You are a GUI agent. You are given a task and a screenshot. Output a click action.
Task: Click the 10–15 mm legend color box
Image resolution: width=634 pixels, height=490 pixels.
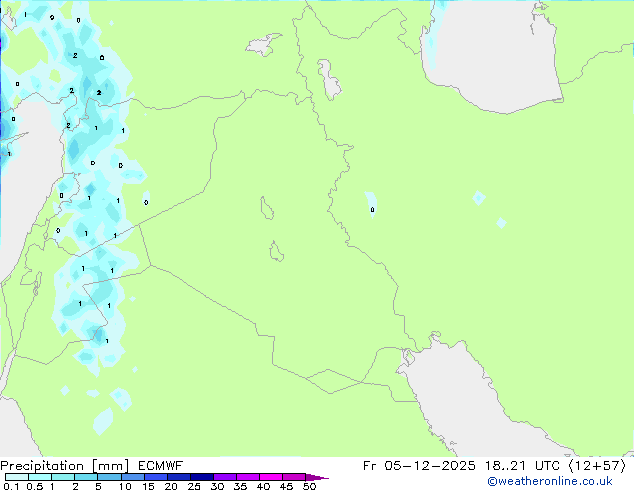pos(132,477)
